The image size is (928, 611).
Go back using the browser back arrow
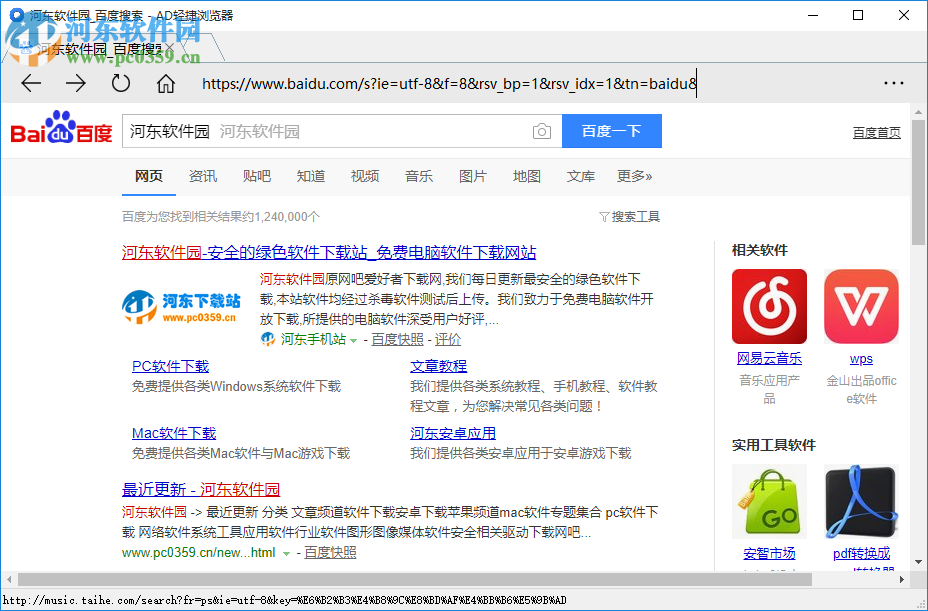point(31,83)
